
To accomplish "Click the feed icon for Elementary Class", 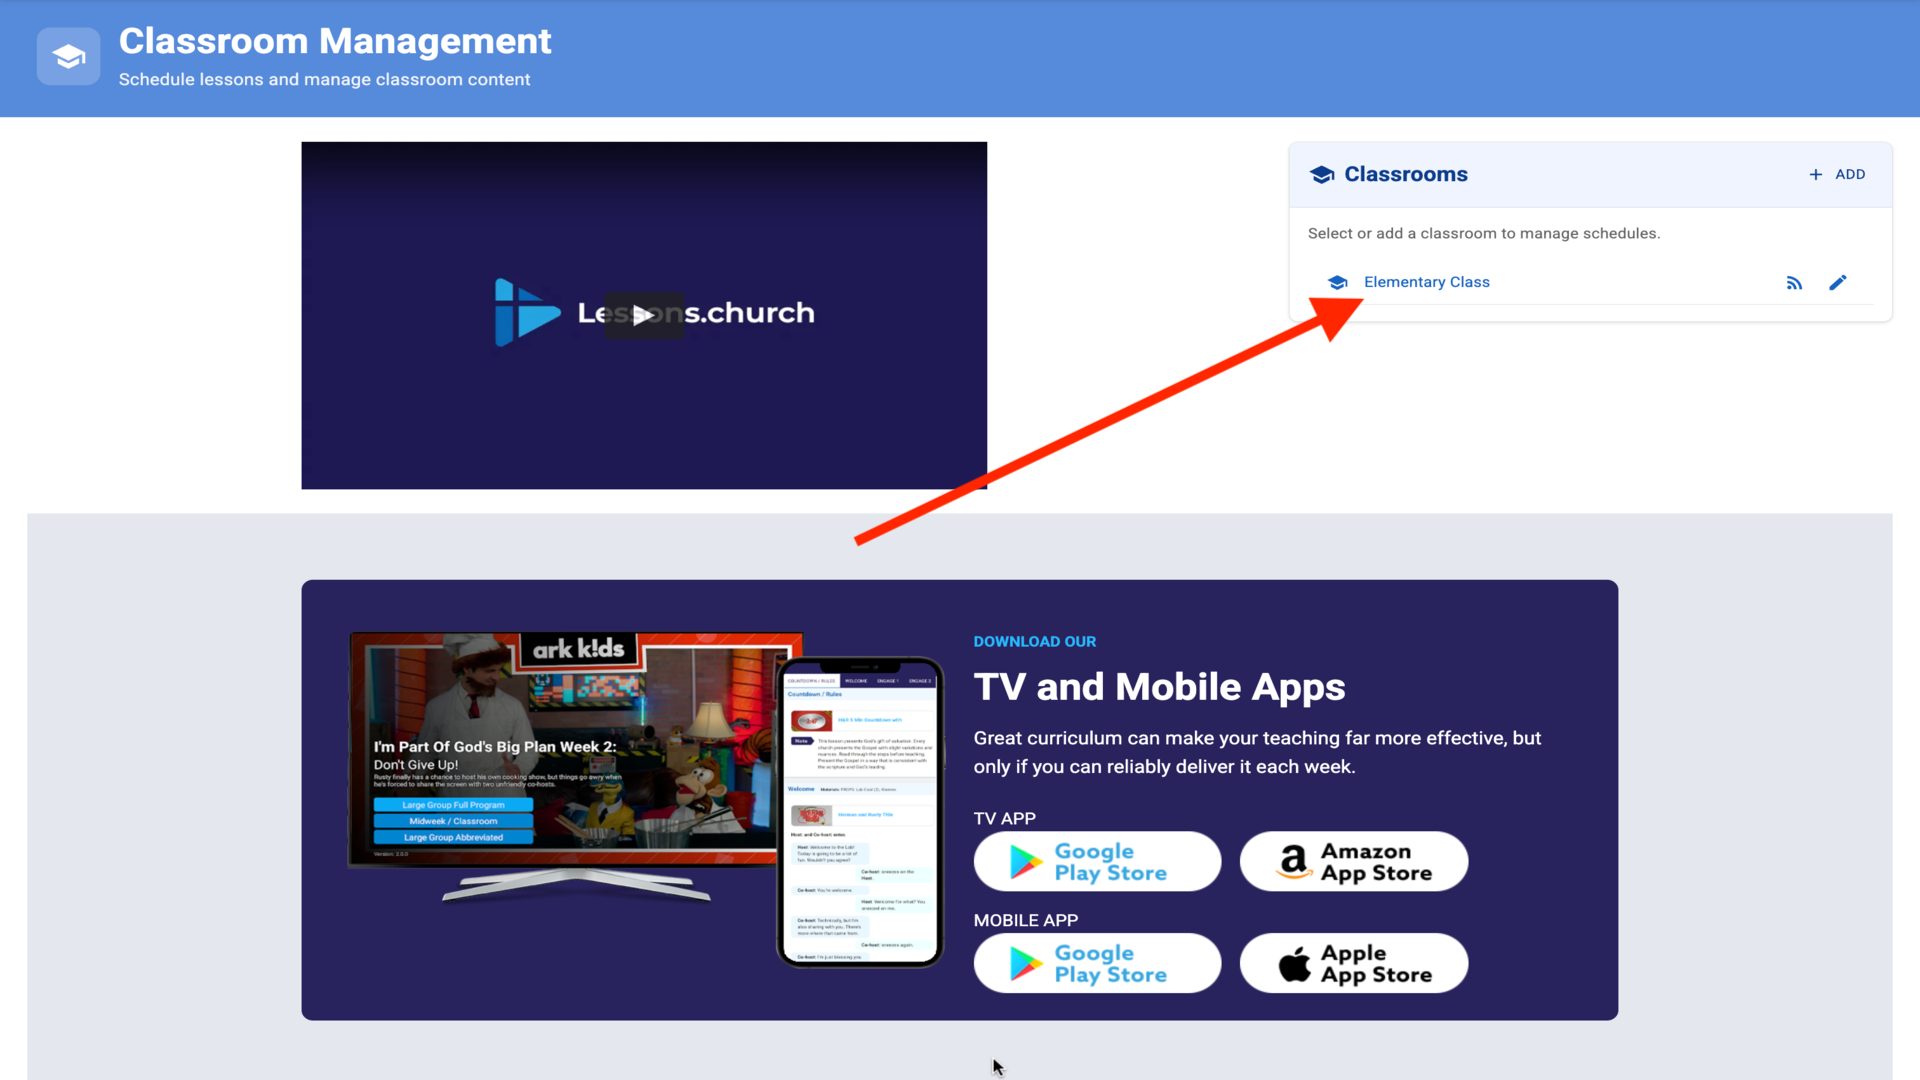I will point(1794,283).
